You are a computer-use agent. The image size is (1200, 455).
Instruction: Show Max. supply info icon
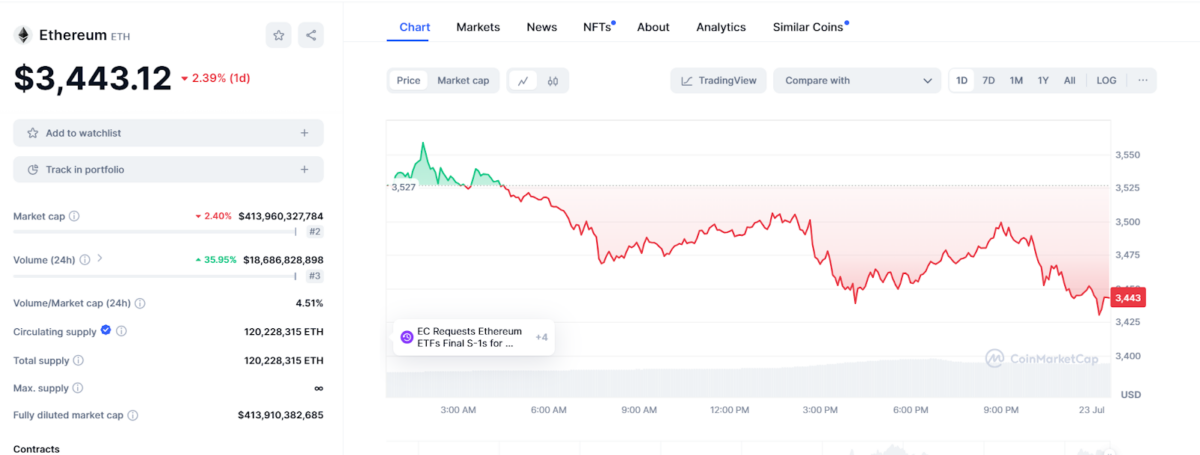(x=78, y=388)
